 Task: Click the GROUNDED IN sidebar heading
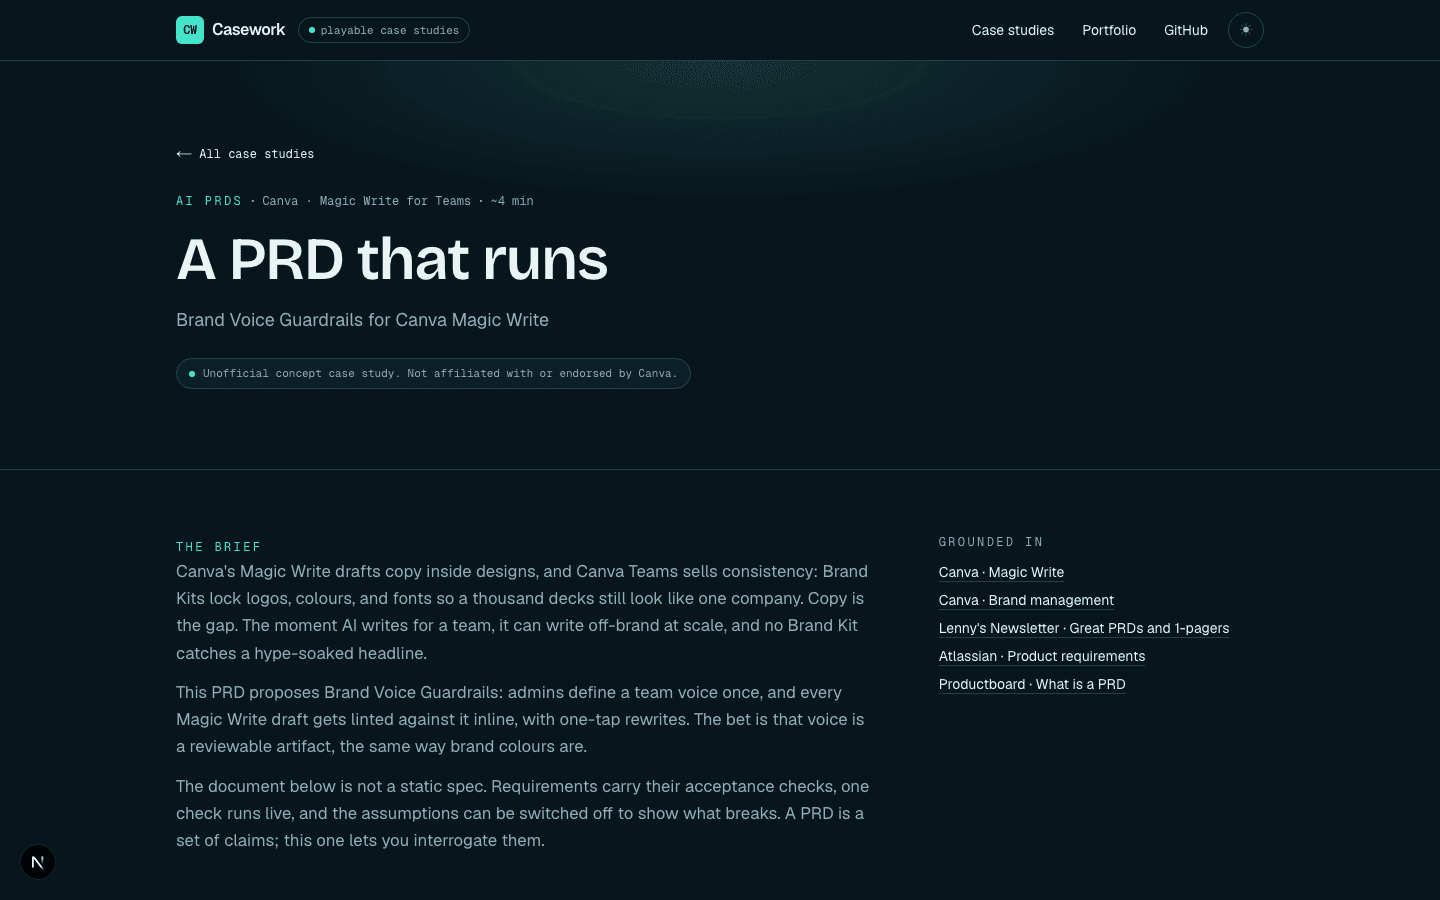991,542
